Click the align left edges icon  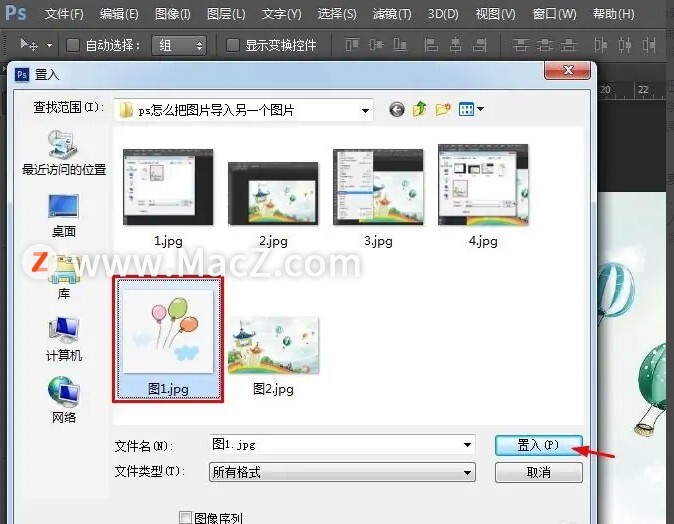pyautogui.click(x=431, y=45)
